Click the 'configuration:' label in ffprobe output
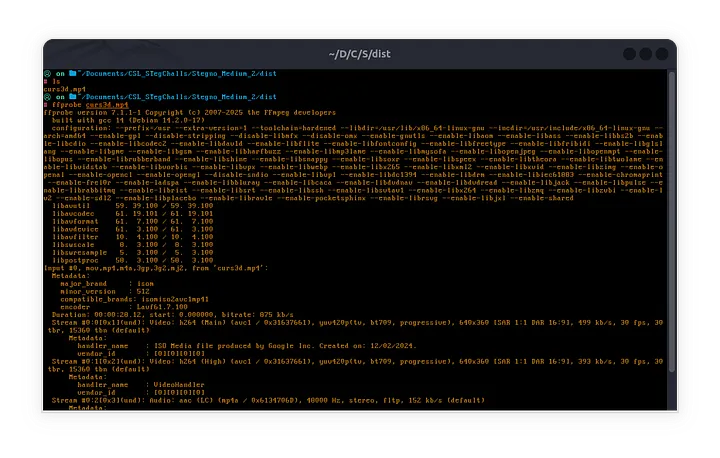 pyautogui.click(x=81, y=128)
